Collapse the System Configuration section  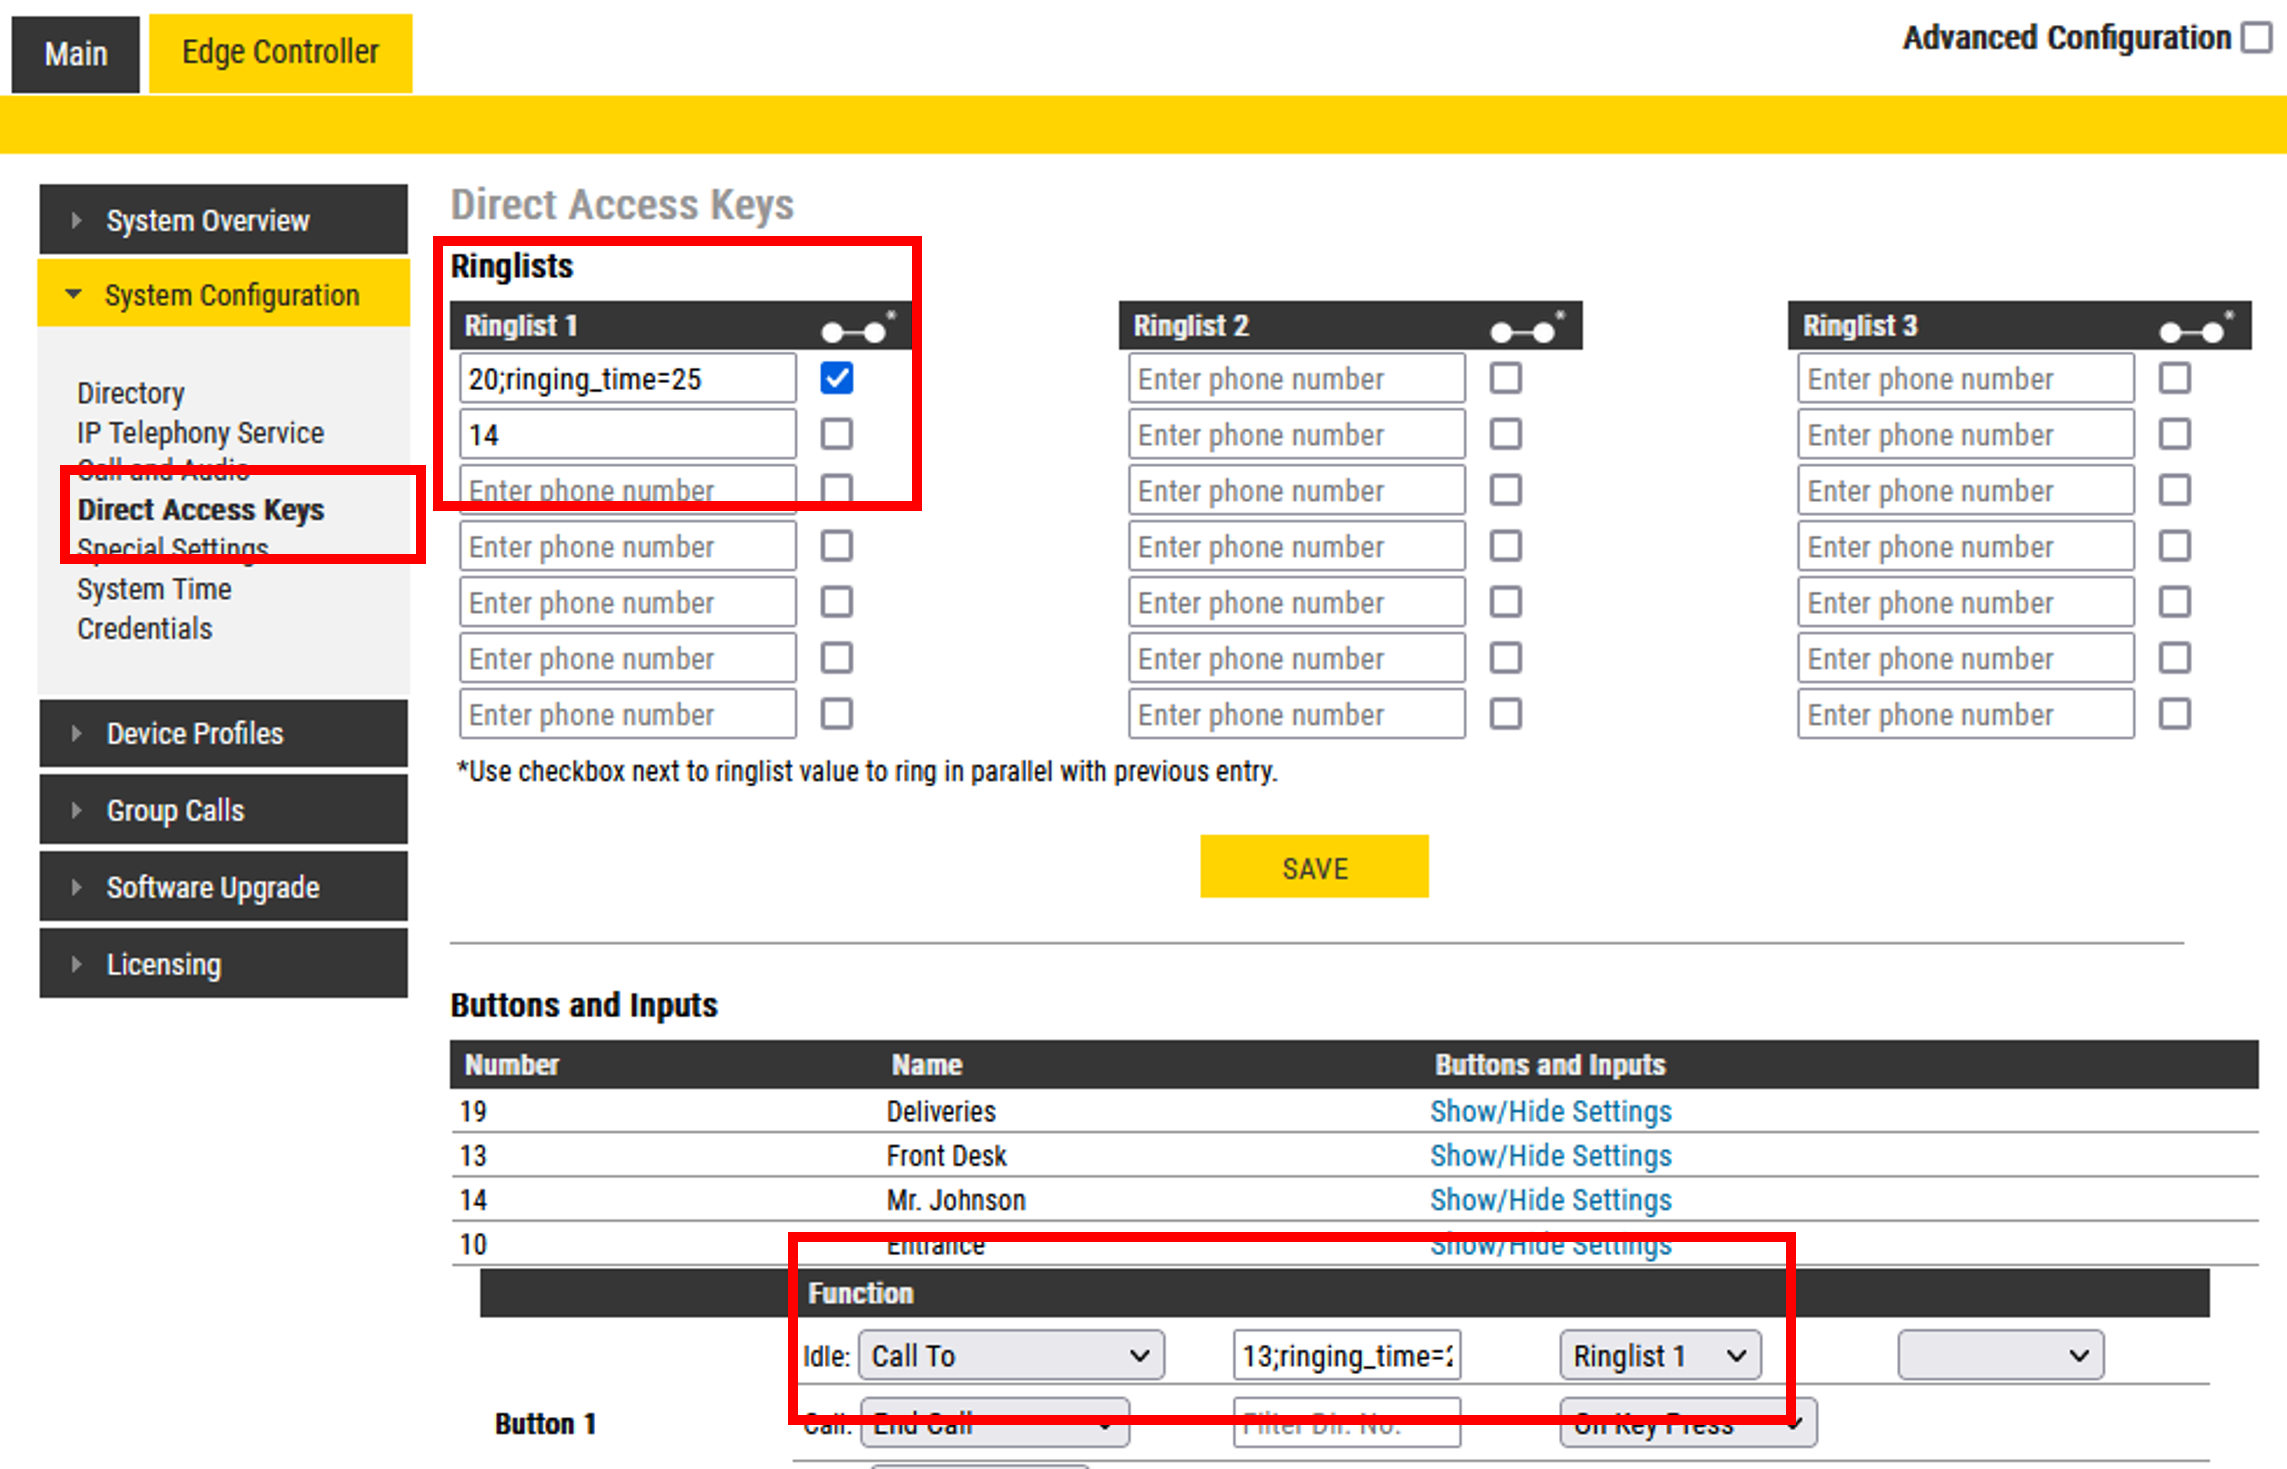[x=74, y=295]
